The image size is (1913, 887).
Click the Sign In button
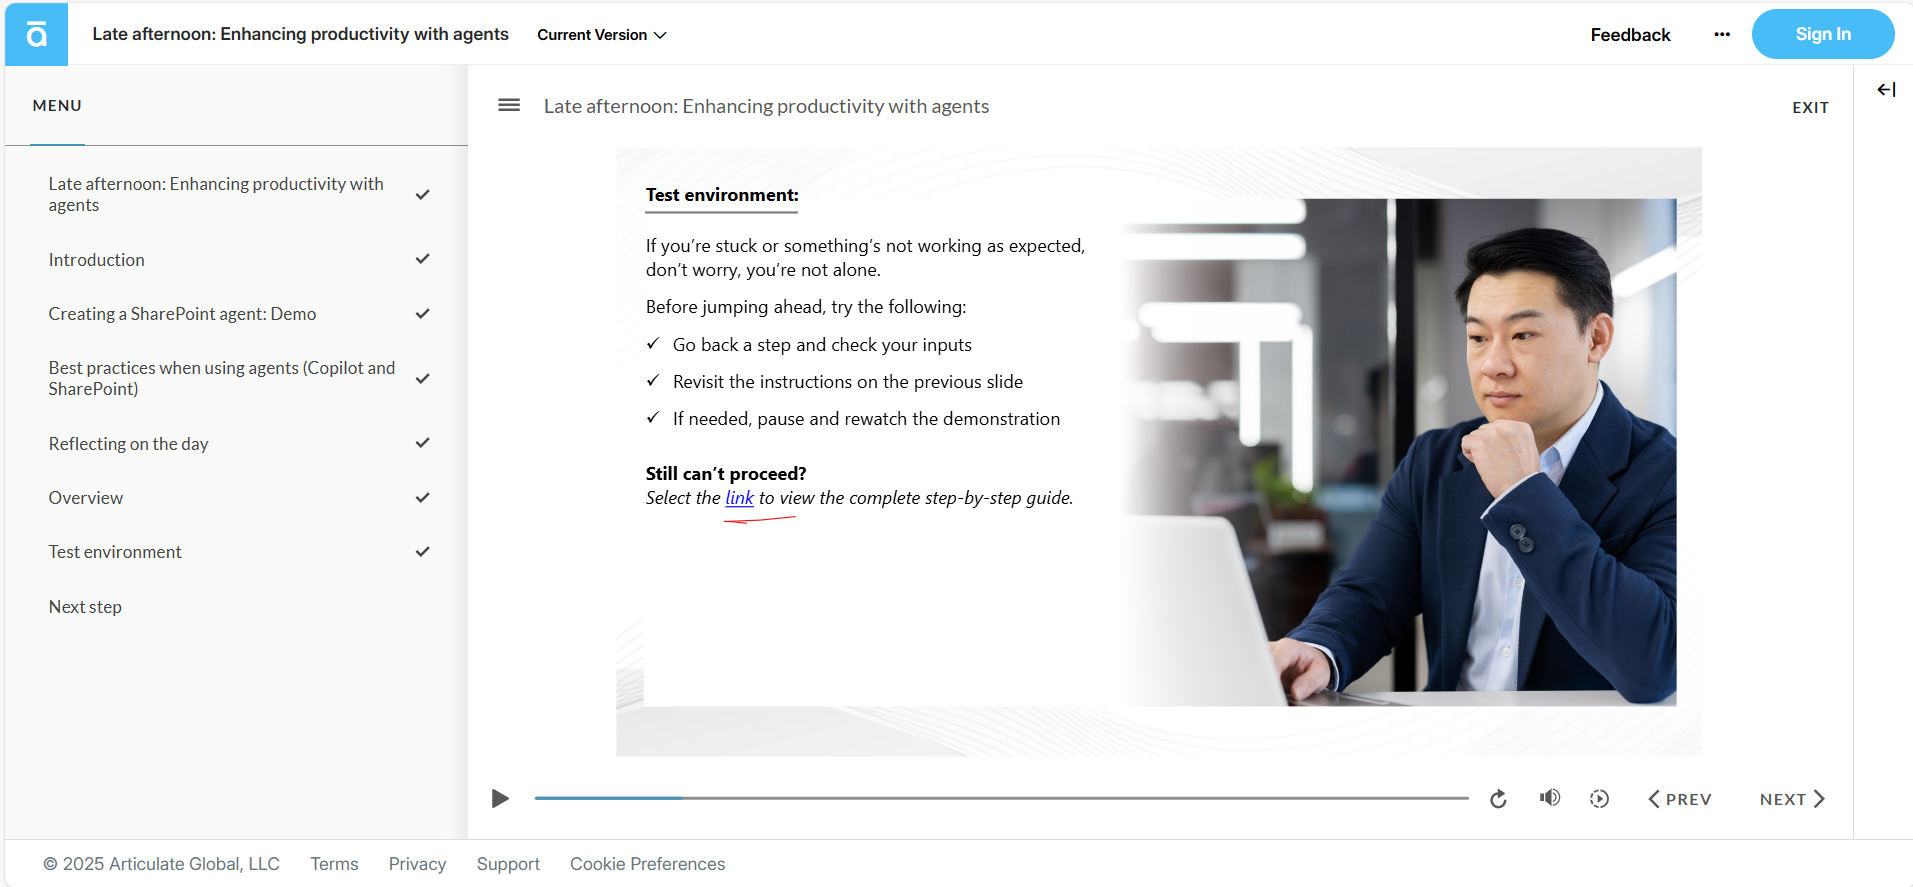coord(1823,34)
